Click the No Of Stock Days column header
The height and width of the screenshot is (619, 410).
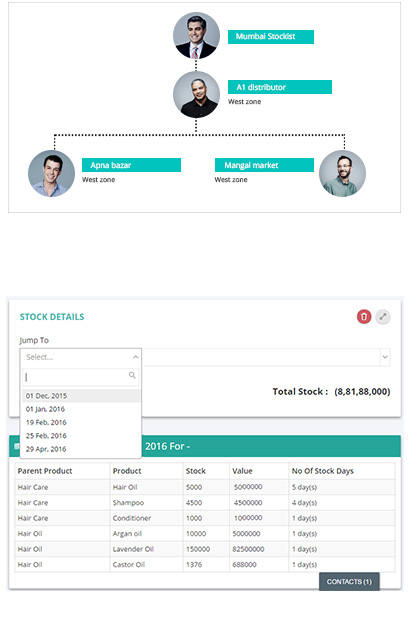click(323, 471)
